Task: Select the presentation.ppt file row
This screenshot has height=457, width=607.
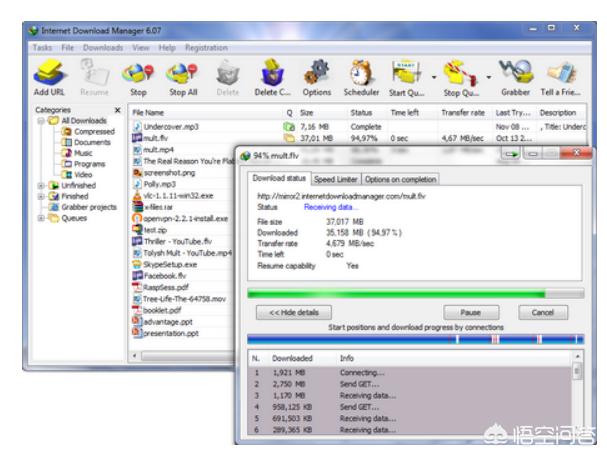Action: [182, 333]
